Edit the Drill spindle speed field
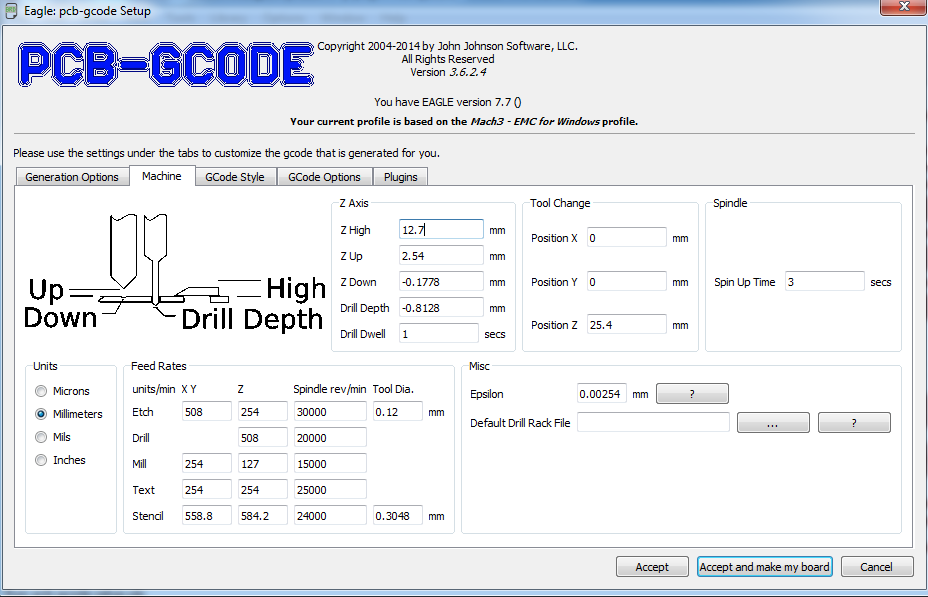The width and height of the screenshot is (928, 597). pos(330,438)
